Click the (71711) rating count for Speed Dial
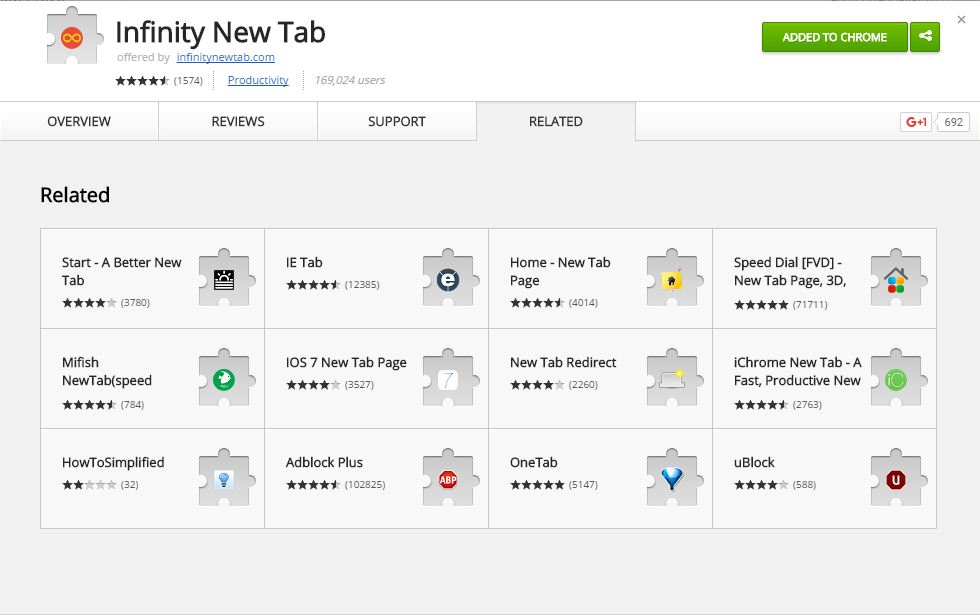This screenshot has height=615, width=980. 810,304
